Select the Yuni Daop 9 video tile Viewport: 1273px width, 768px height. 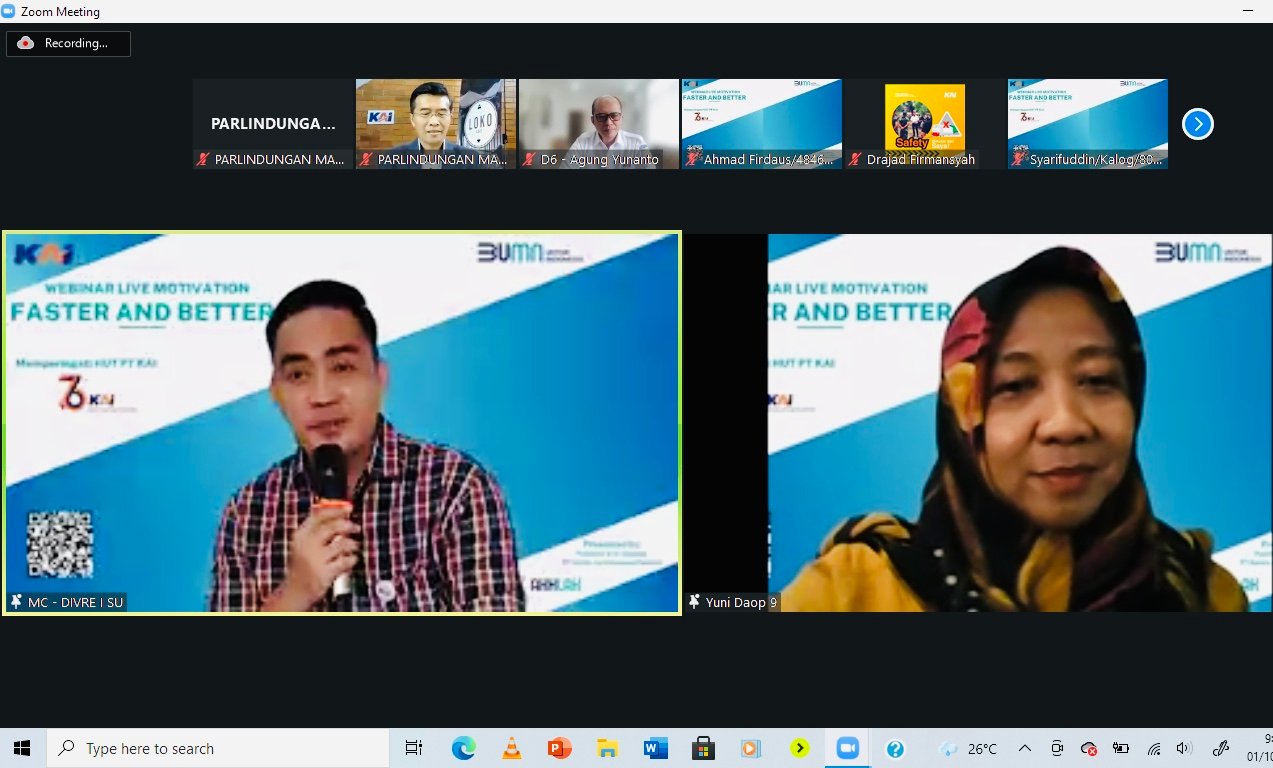(976, 422)
